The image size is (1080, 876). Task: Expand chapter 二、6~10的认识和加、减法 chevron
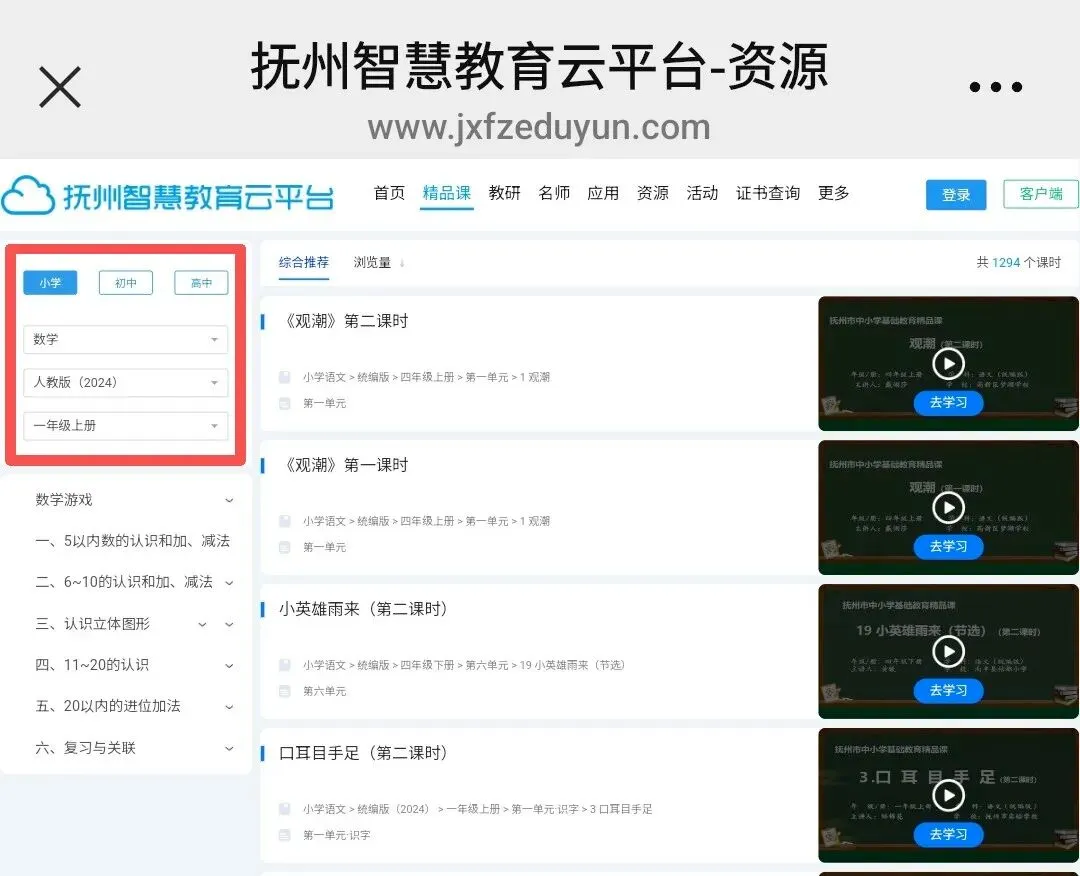pos(229,583)
